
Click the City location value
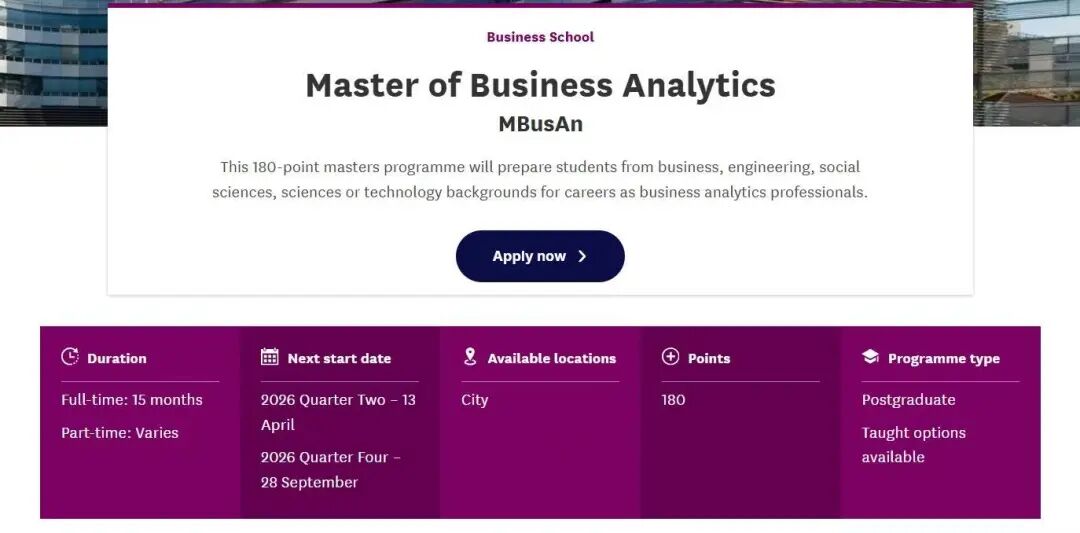pos(475,400)
